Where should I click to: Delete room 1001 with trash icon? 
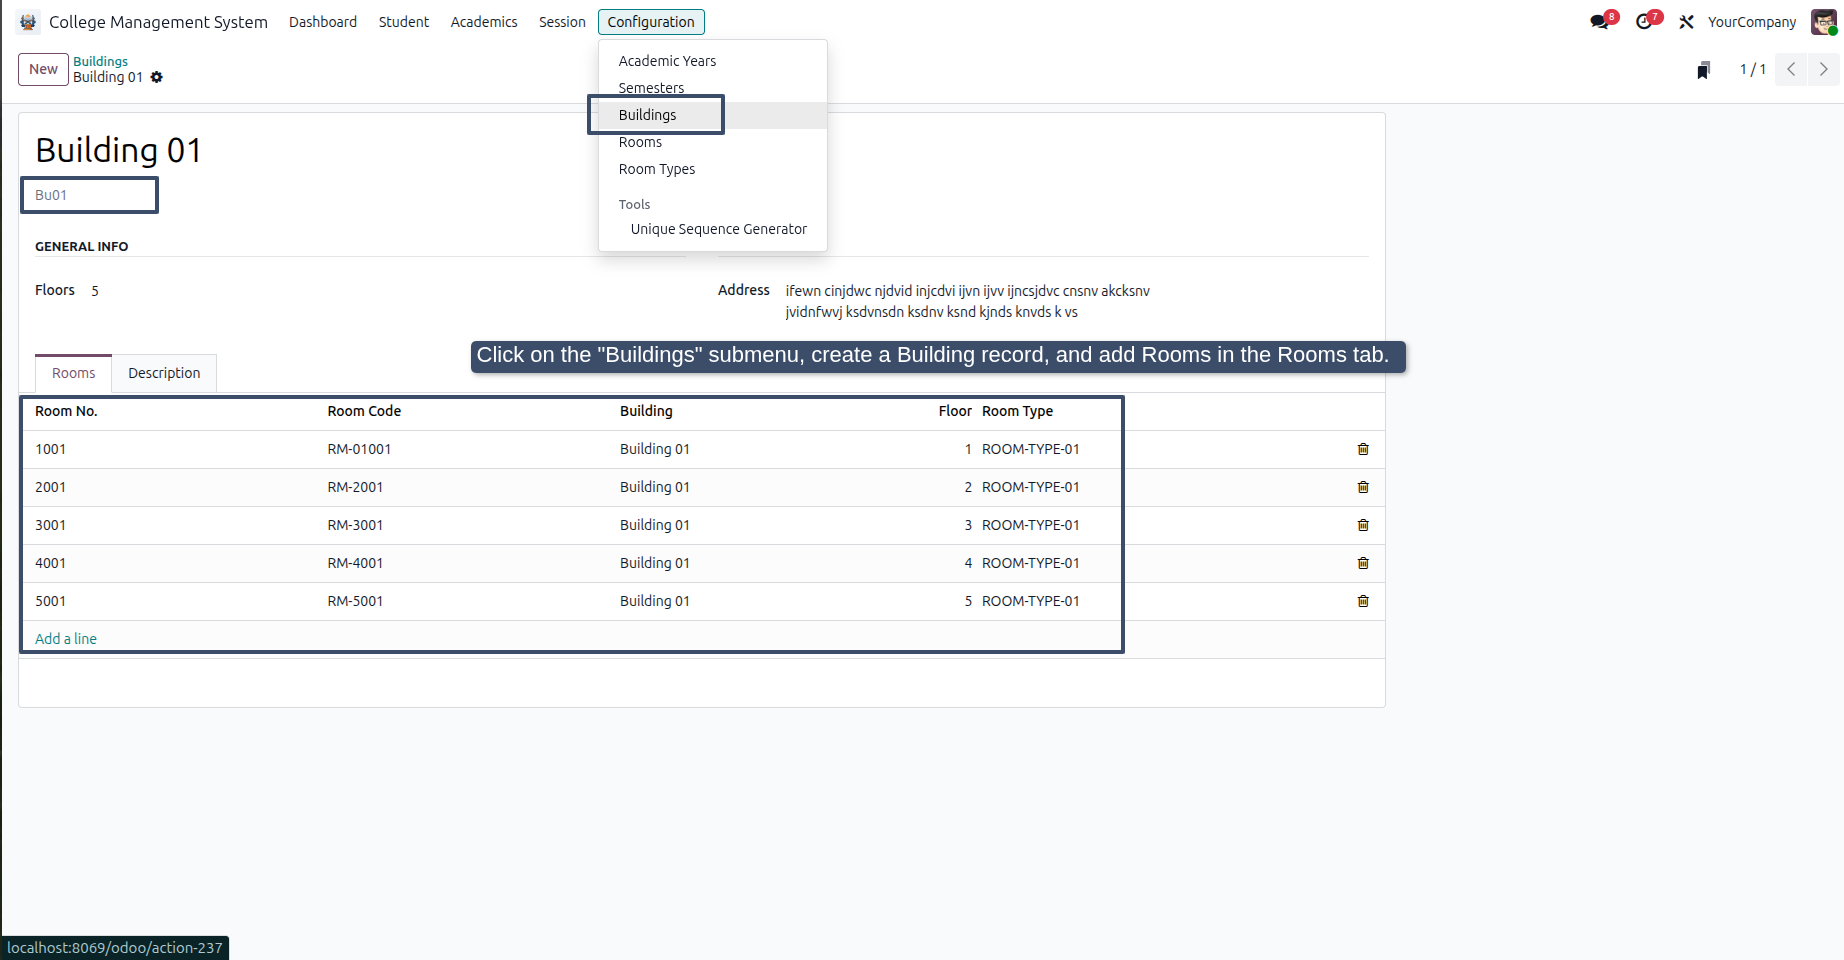(x=1363, y=449)
